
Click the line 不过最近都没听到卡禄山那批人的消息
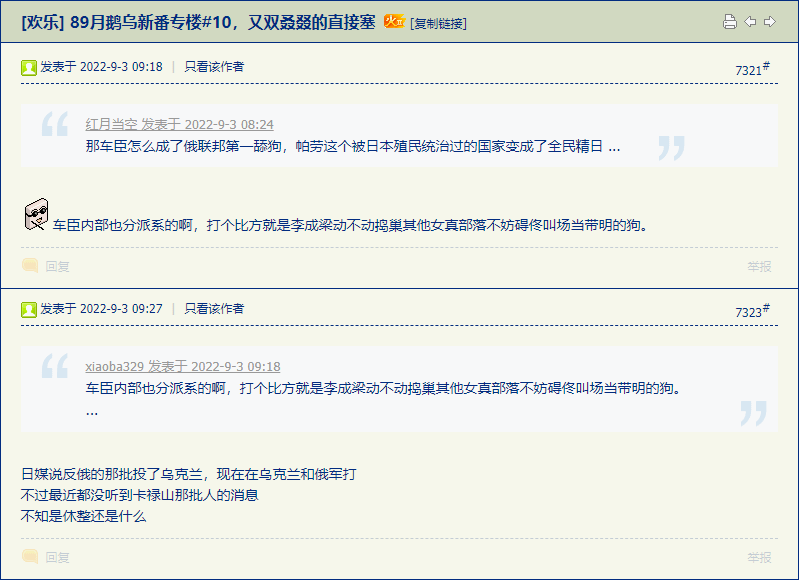(140, 495)
